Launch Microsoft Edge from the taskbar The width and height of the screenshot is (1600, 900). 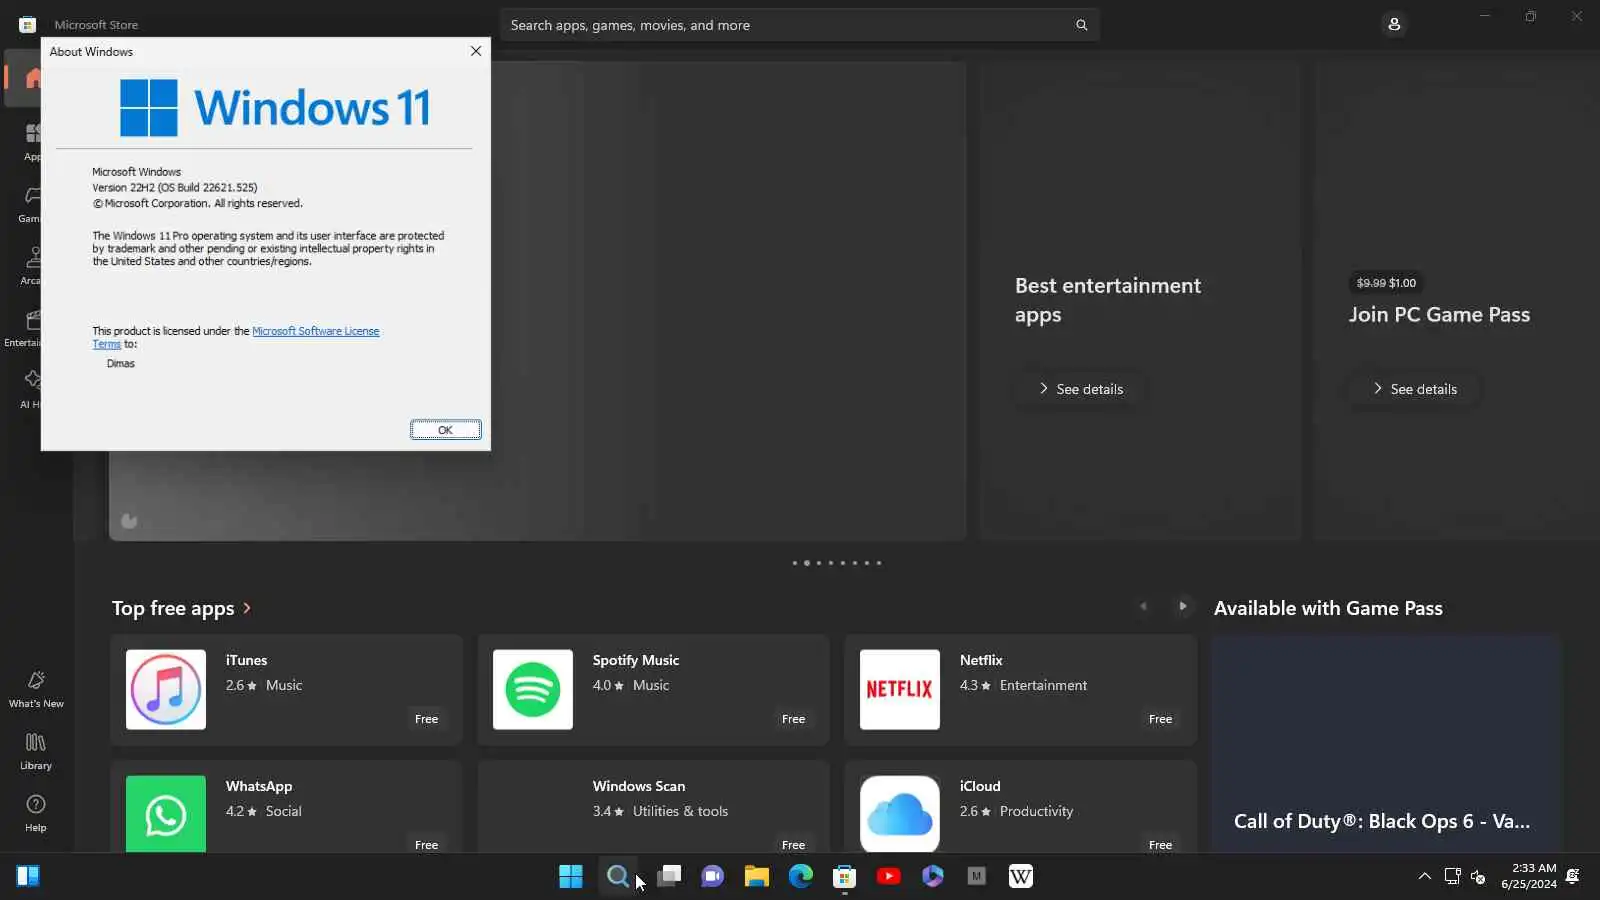click(x=801, y=876)
